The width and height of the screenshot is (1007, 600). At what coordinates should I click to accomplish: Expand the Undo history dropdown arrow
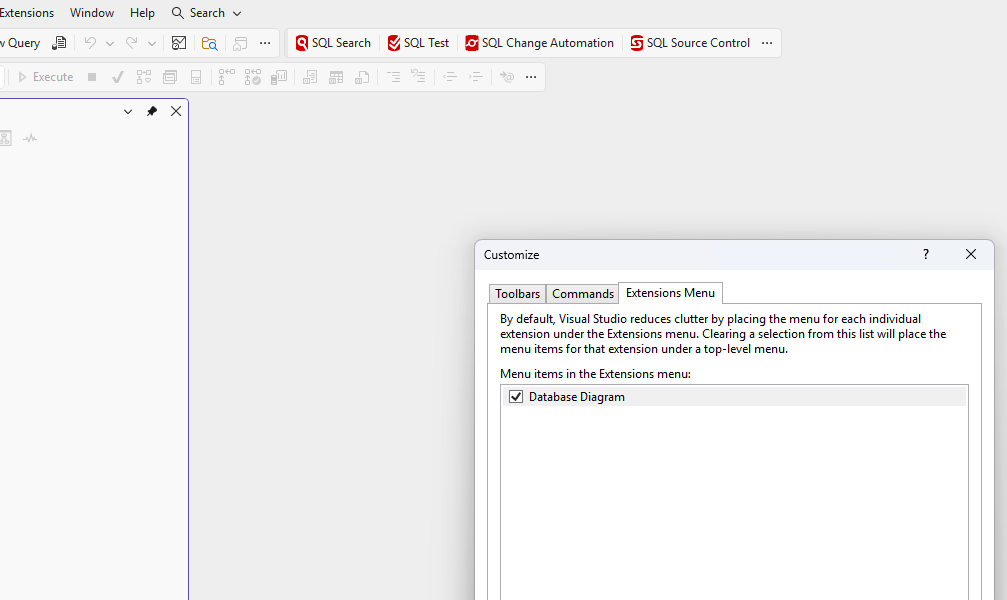click(x=110, y=43)
